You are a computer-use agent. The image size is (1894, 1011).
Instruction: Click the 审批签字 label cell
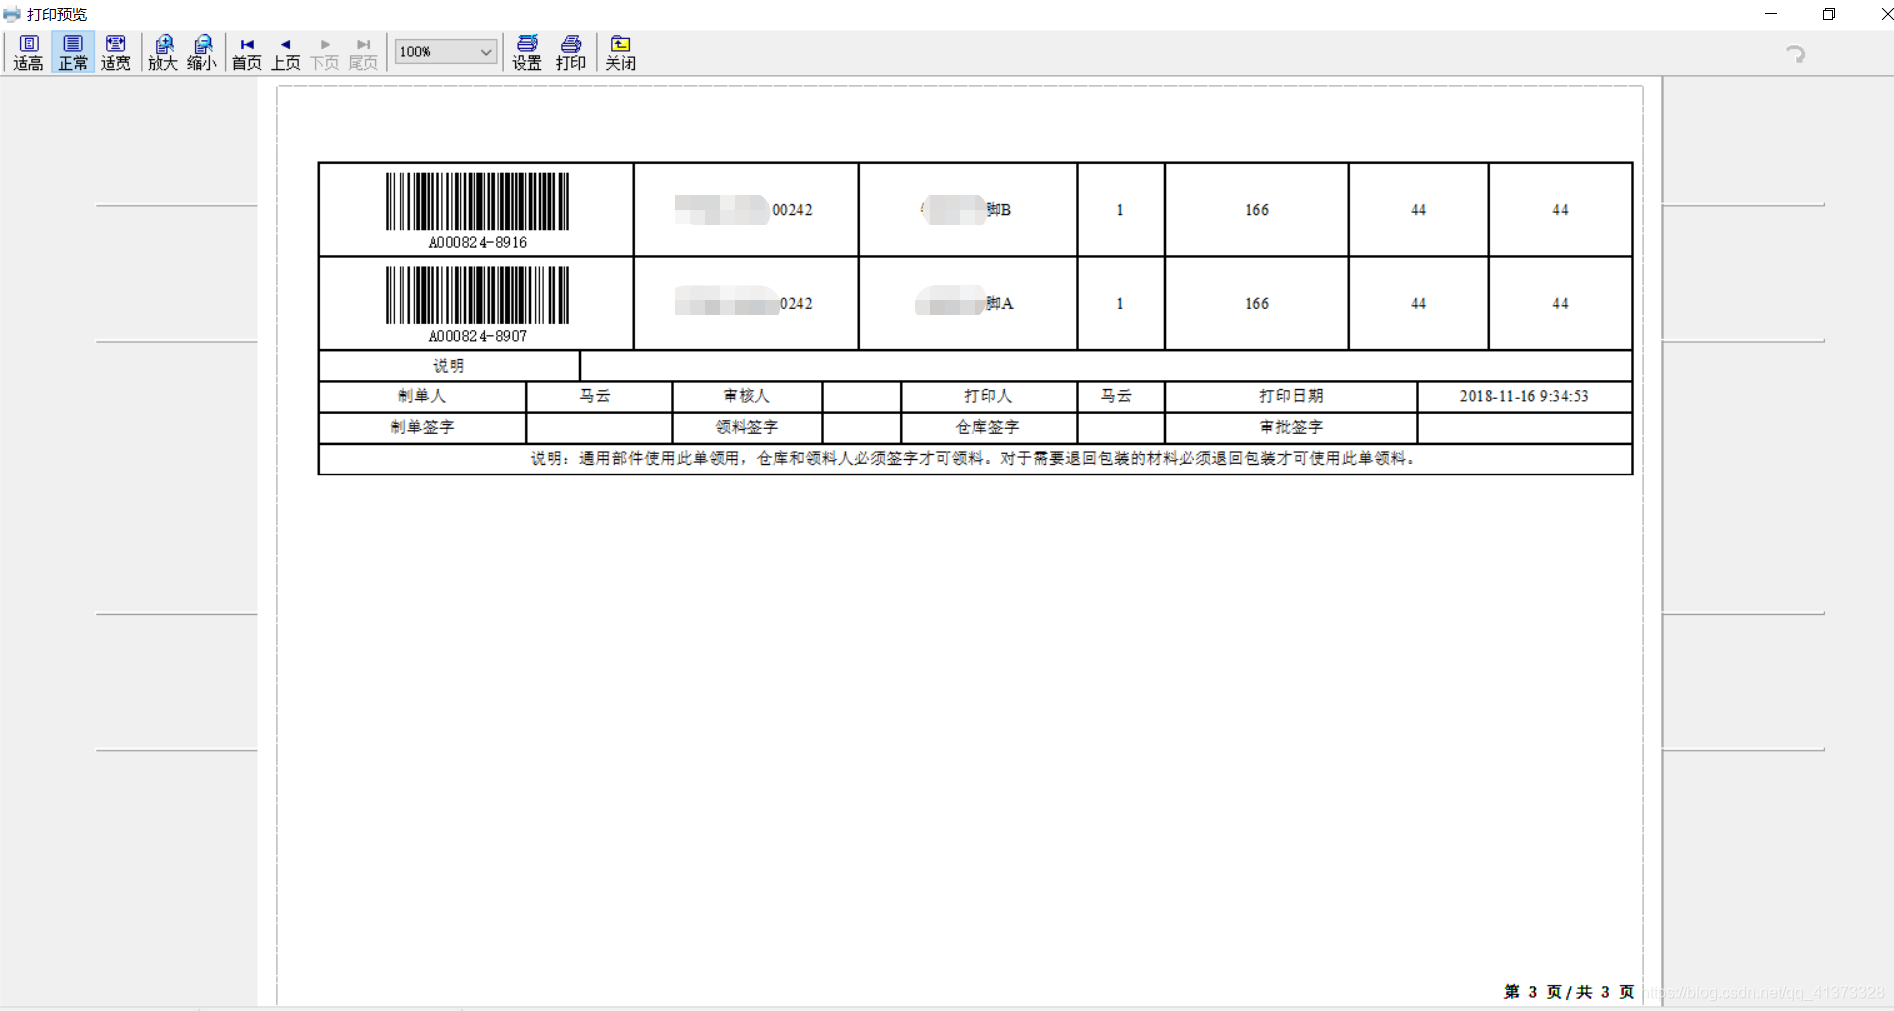tap(1291, 427)
